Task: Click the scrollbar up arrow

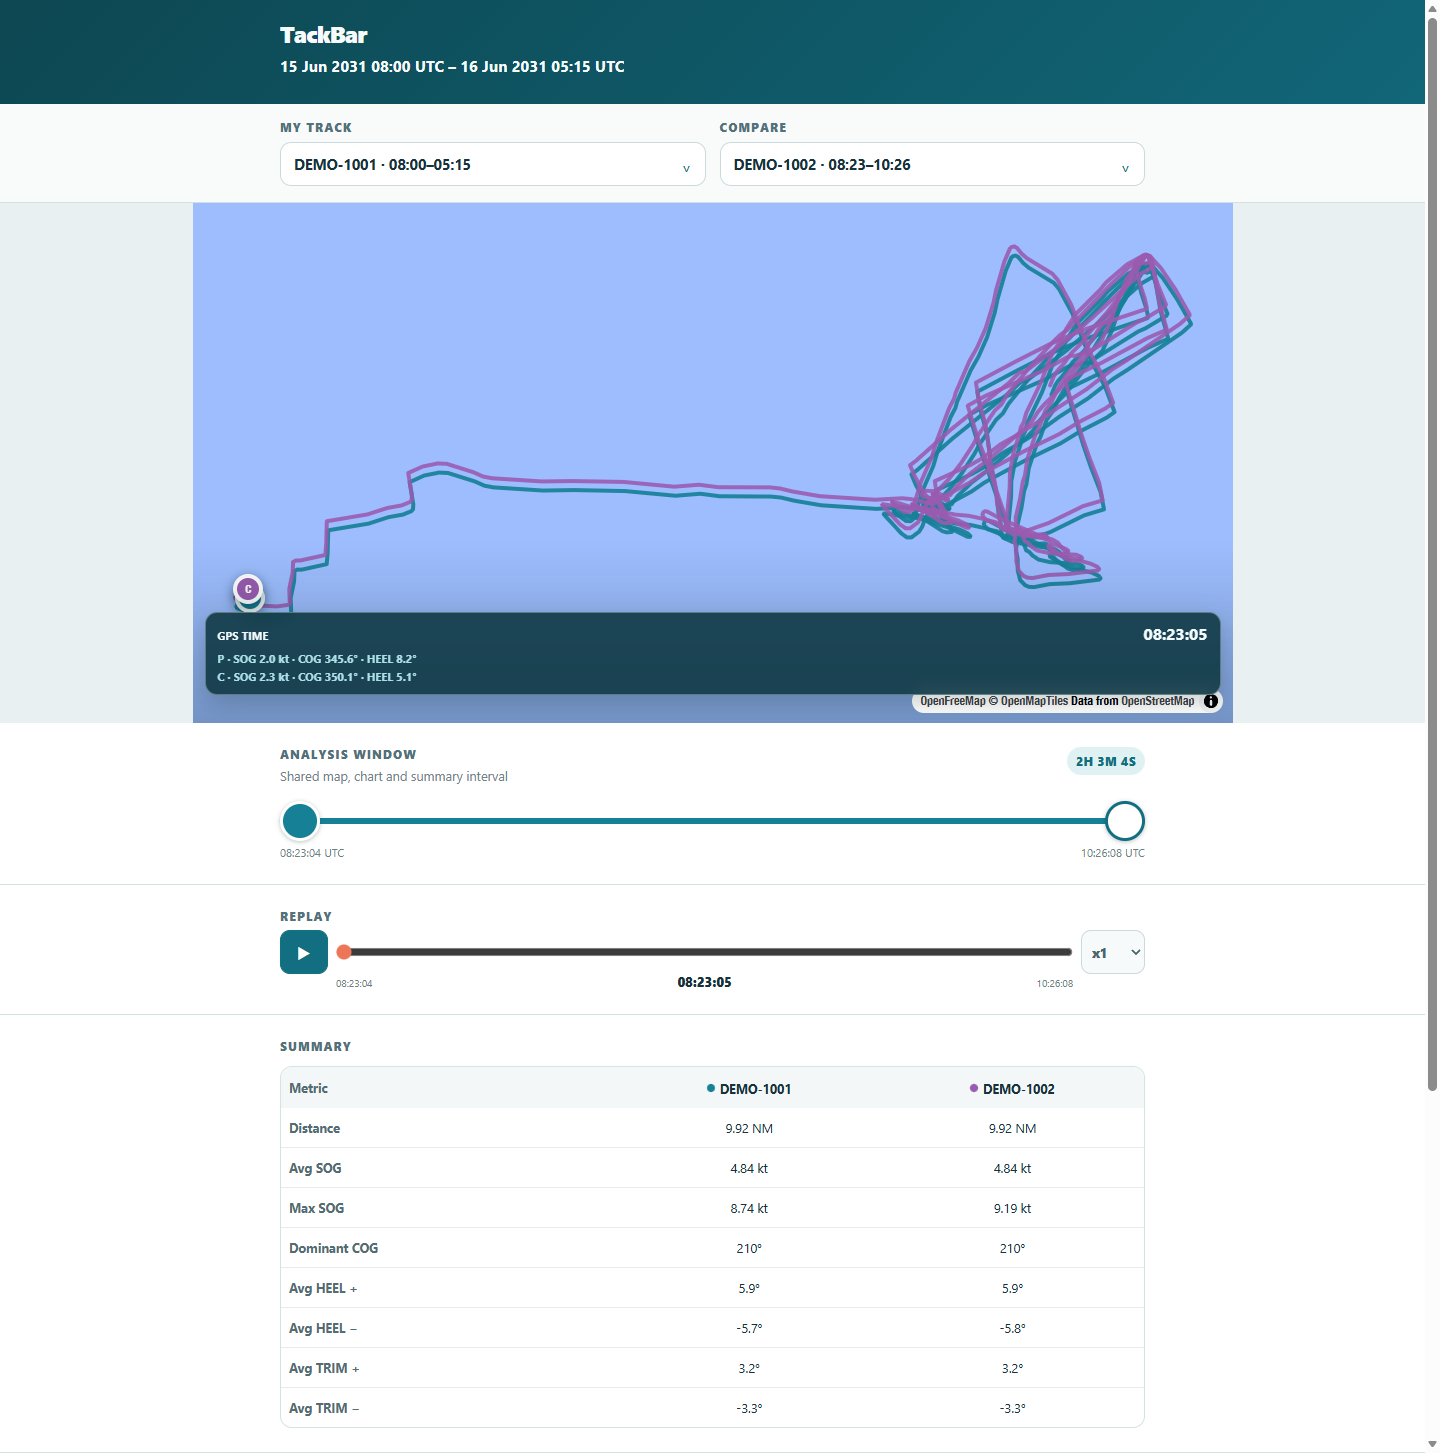Action: tap(1432, 7)
